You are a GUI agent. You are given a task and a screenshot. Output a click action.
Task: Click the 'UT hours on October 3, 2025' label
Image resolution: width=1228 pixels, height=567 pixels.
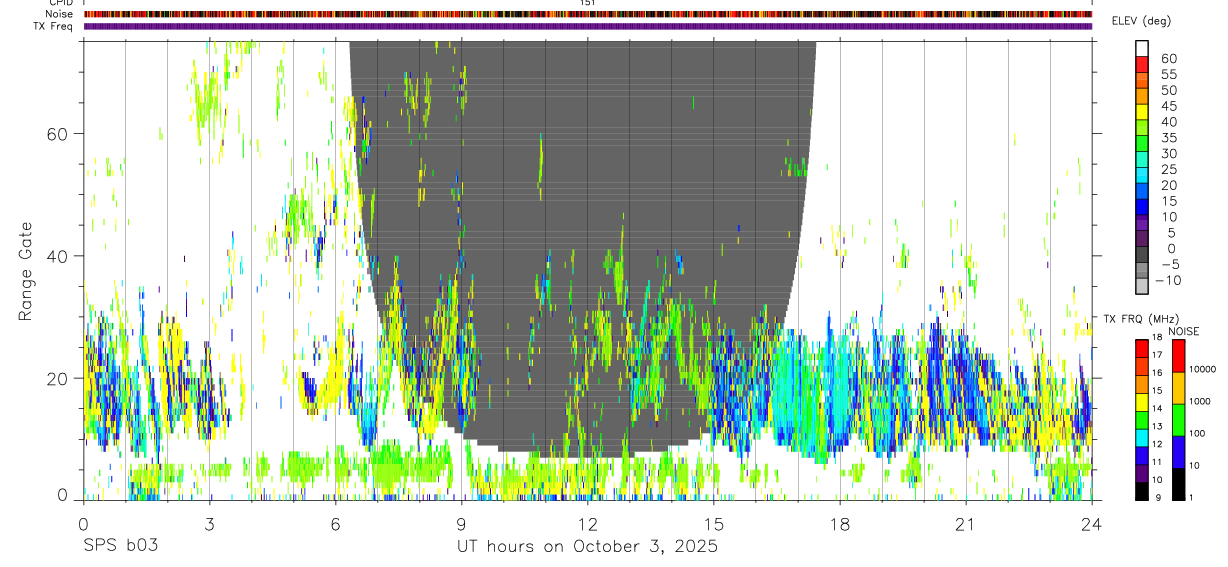[x=587, y=547]
